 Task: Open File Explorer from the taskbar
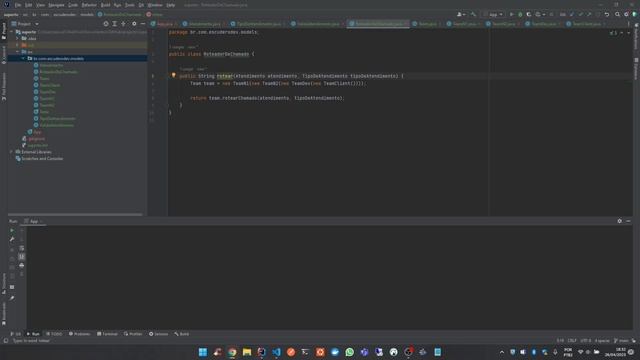click(x=247, y=352)
